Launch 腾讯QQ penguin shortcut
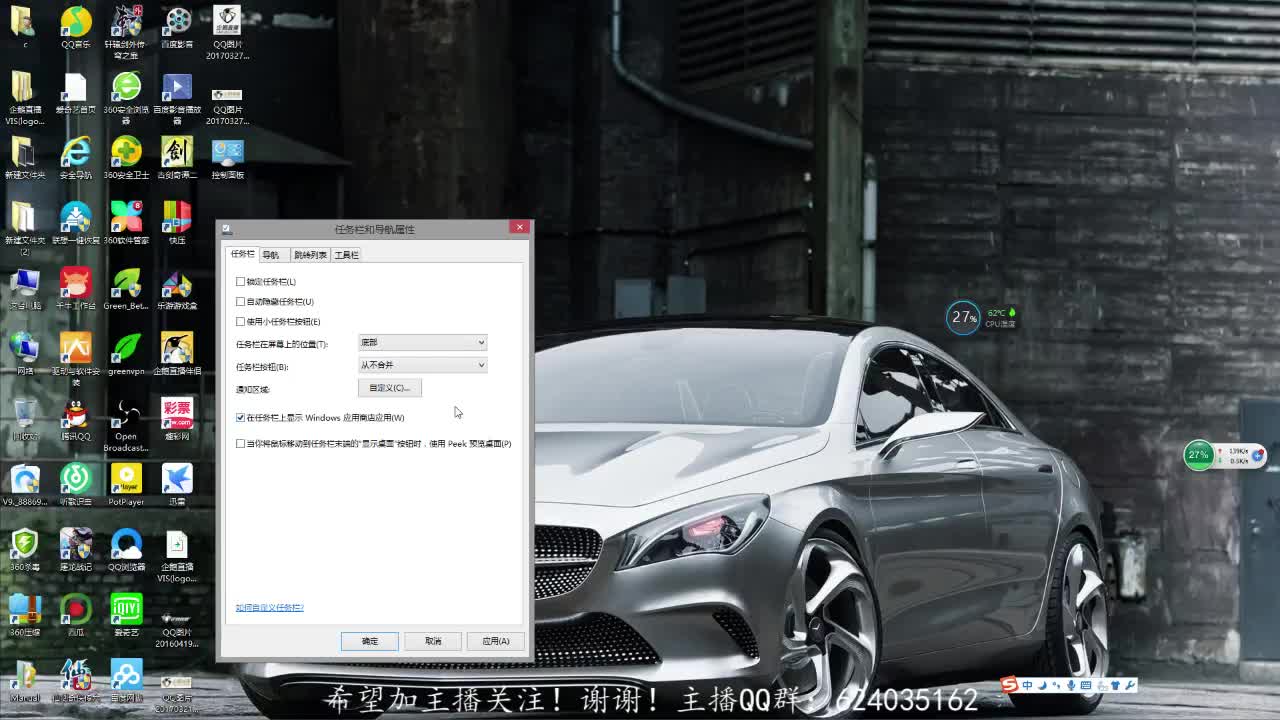The height and width of the screenshot is (720, 1280). [75, 414]
